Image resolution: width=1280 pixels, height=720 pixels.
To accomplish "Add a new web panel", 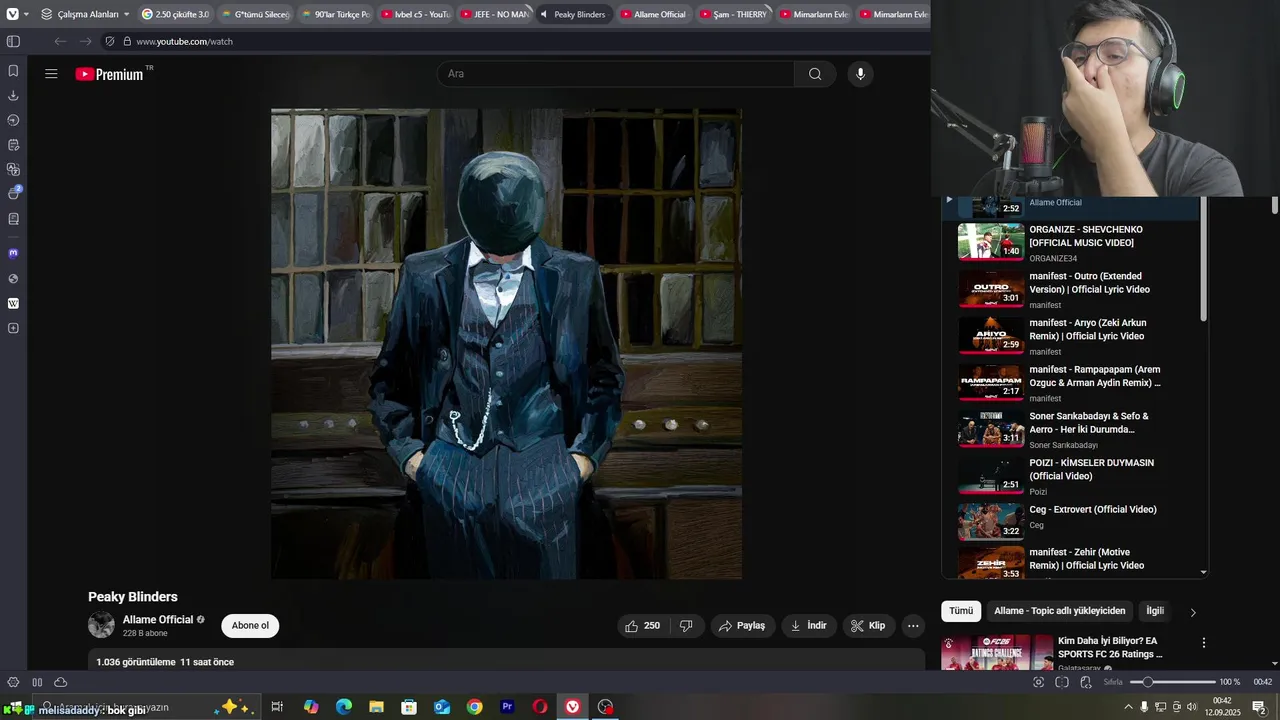I will pyautogui.click(x=13, y=328).
